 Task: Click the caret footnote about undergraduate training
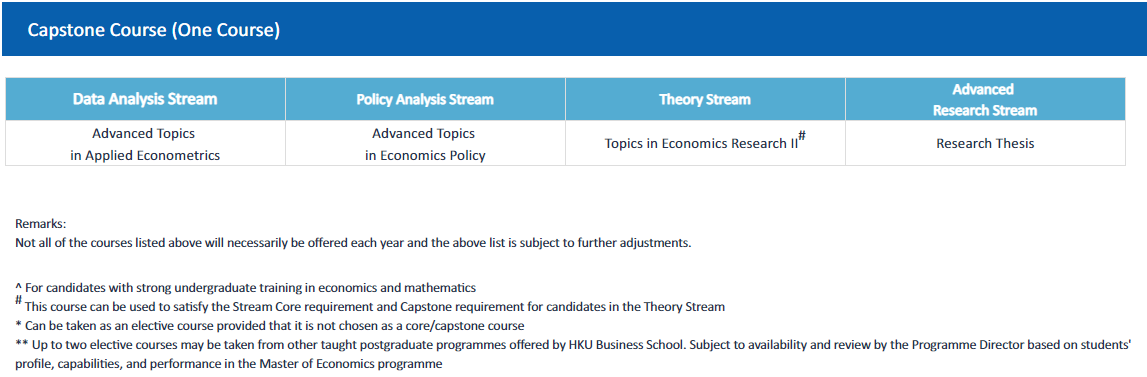(x=246, y=288)
